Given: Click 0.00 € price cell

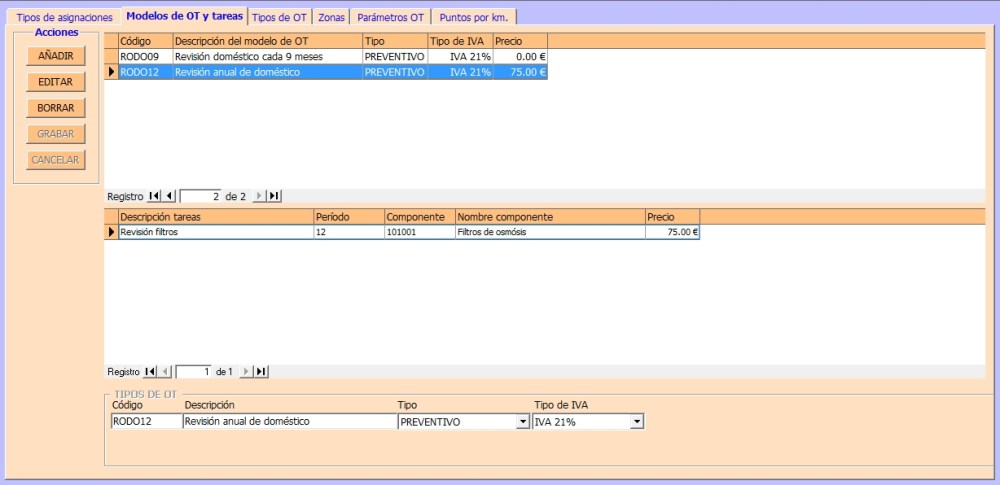Looking at the screenshot, I should pos(520,56).
